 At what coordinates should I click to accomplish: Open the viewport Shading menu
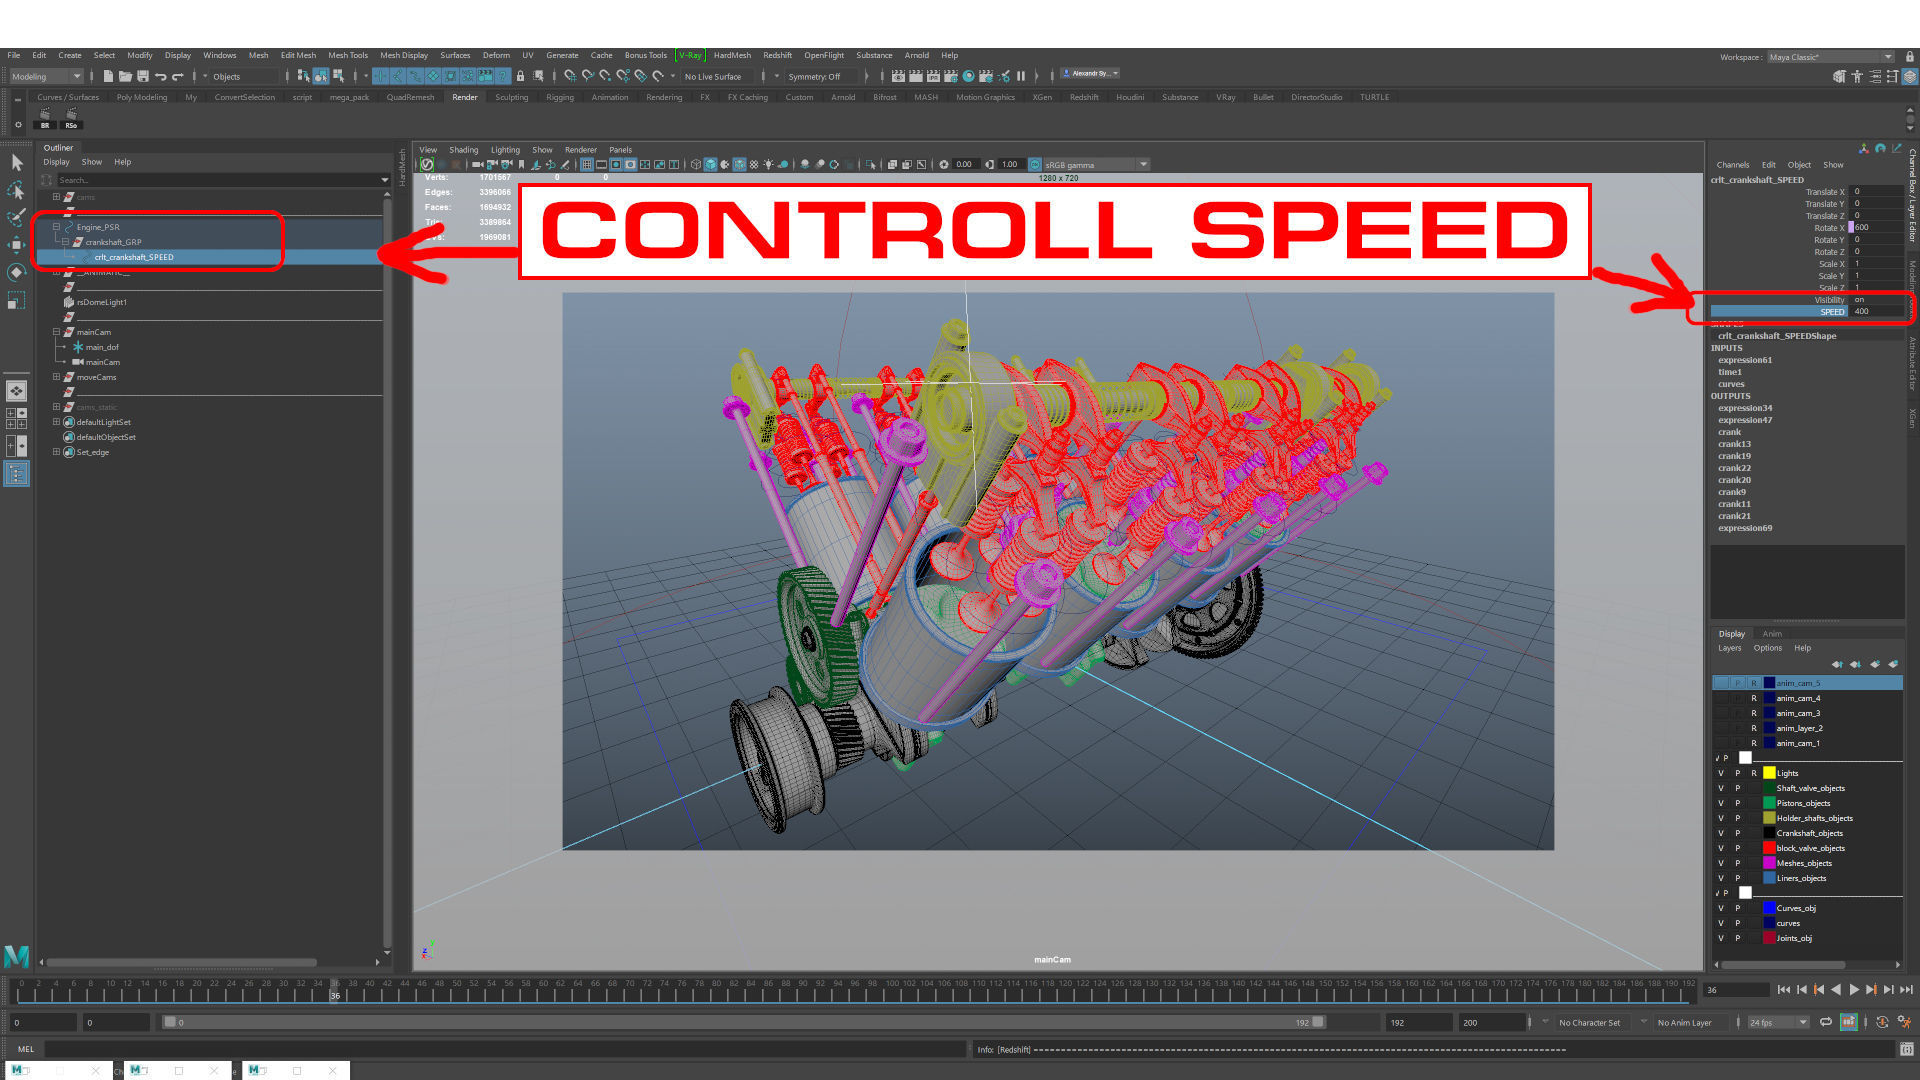[x=463, y=150]
